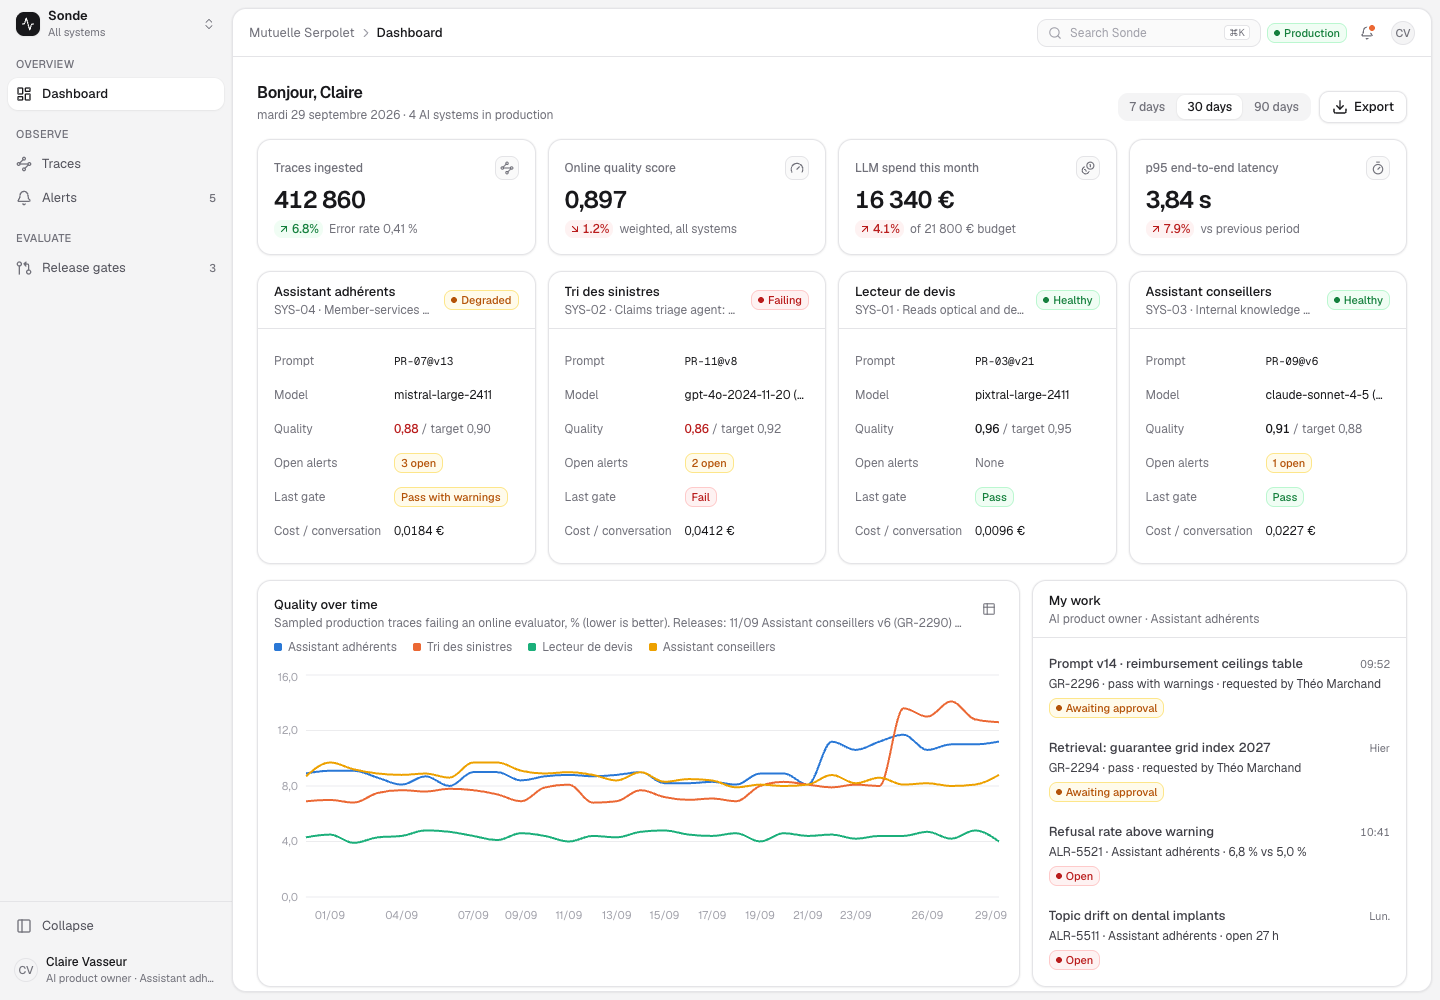Open Alerts in the sidebar

pyautogui.click(x=116, y=198)
